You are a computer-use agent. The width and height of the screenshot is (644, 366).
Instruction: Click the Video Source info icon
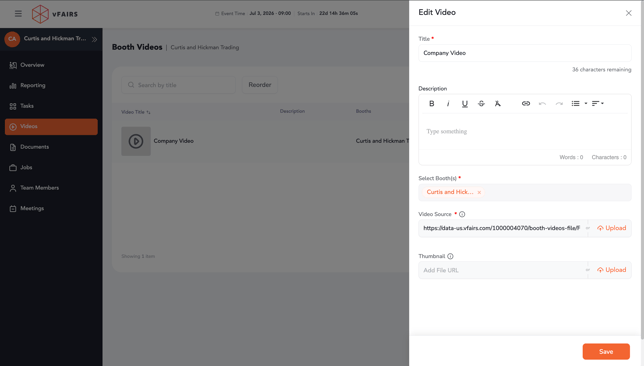click(462, 214)
